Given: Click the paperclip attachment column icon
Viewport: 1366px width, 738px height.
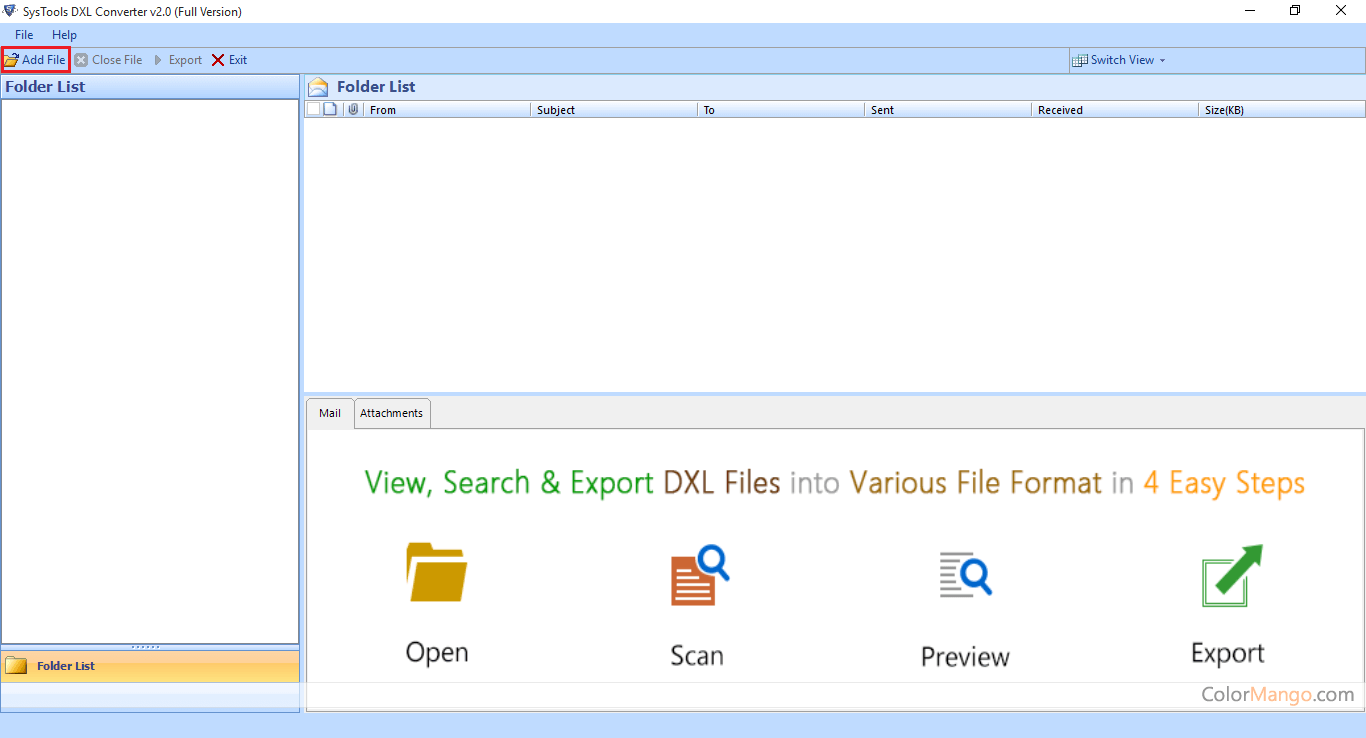Looking at the screenshot, I should [x=353, y=109].
